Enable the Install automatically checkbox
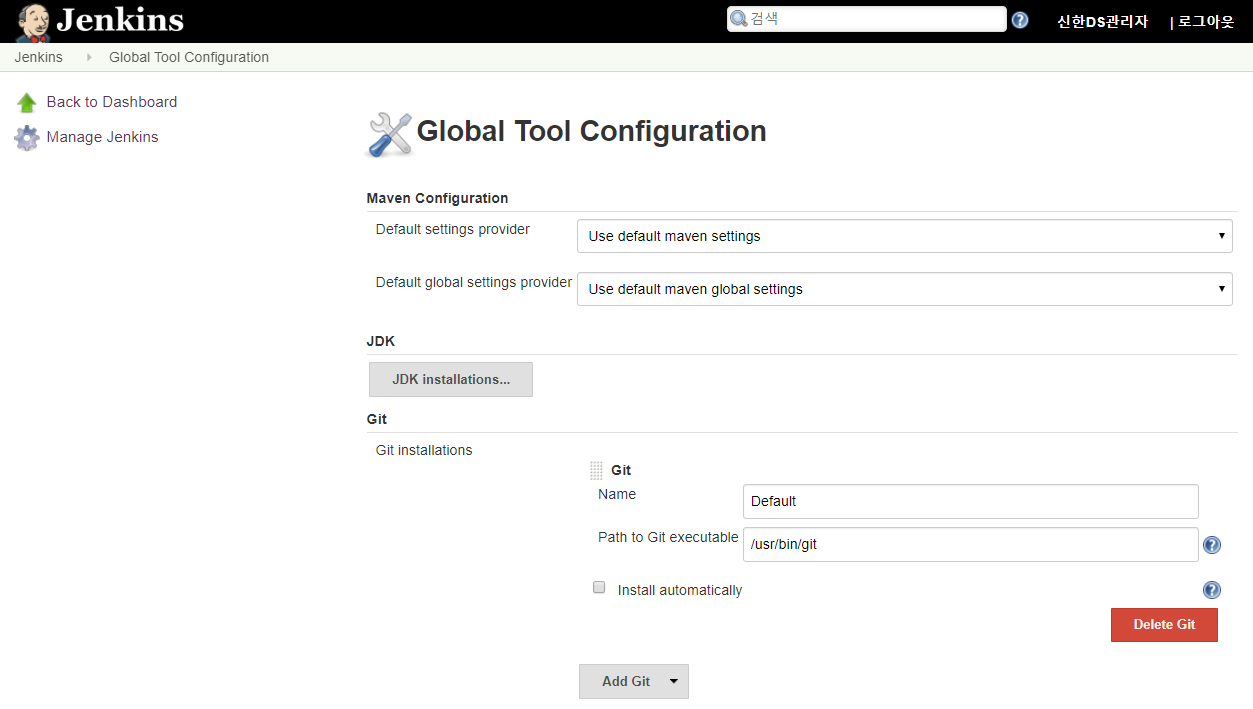The height and width of the screenshot is (709, 1253). pos(599,588)
